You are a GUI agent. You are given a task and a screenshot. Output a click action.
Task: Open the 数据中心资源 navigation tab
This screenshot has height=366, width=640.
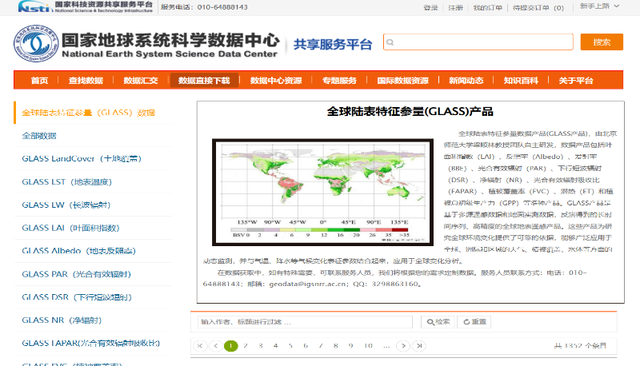[276, 80]
